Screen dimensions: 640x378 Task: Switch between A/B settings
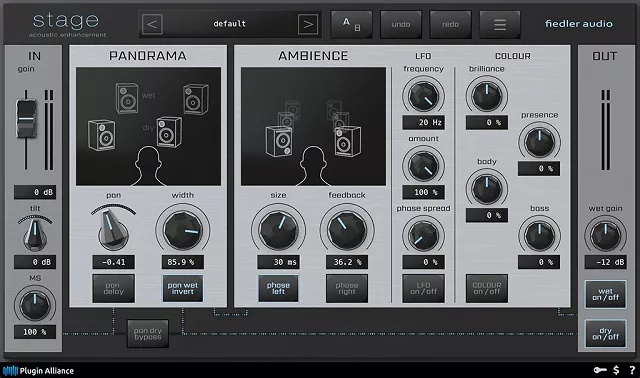click(351, 24)
